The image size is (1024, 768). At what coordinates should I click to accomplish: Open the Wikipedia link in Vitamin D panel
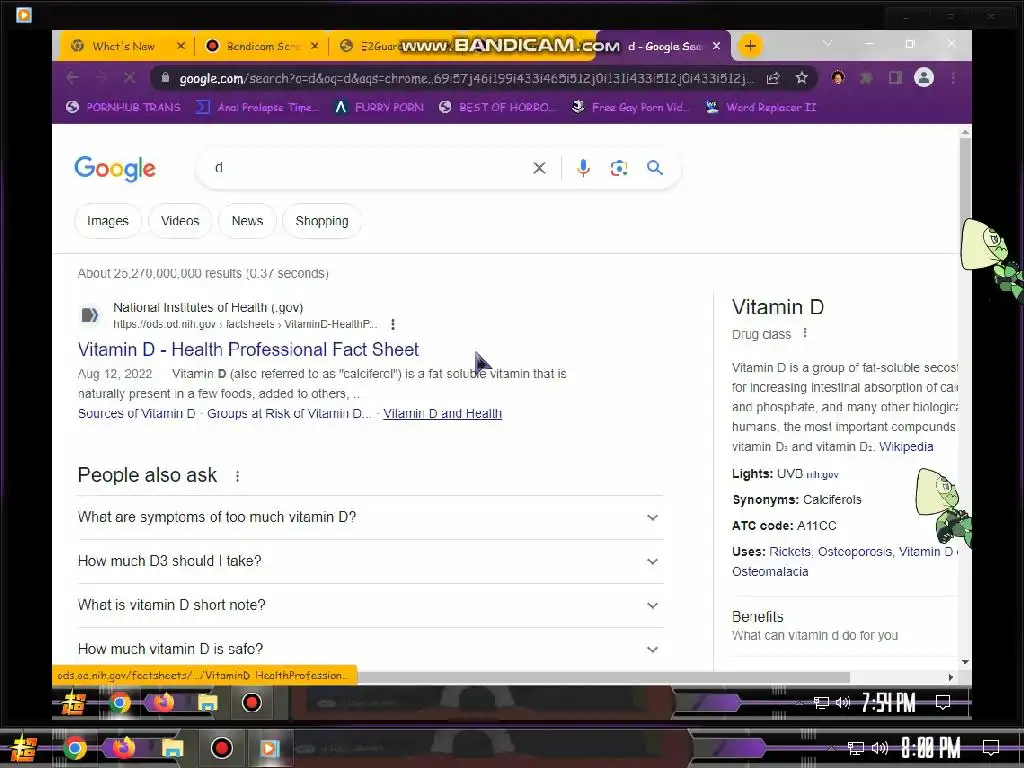click(906, 447)
